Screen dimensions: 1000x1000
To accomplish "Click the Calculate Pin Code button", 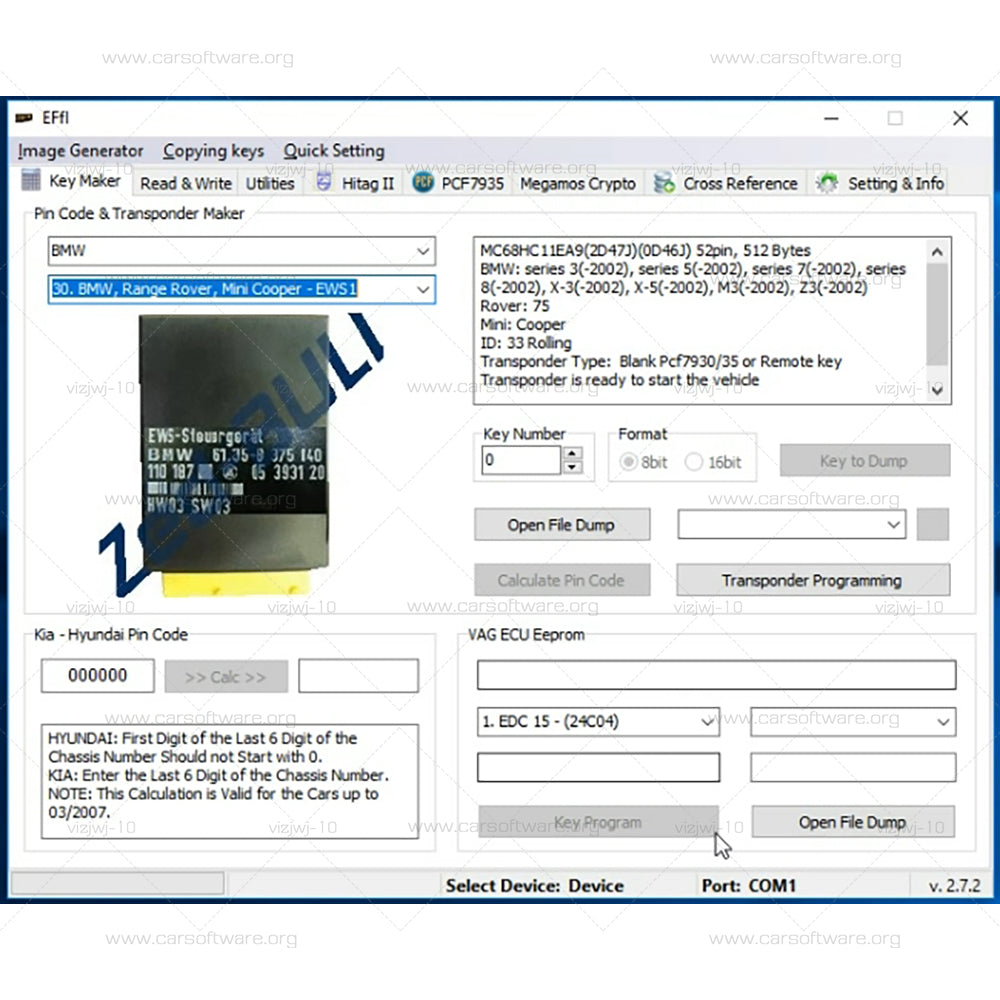I will coord(562,580).
